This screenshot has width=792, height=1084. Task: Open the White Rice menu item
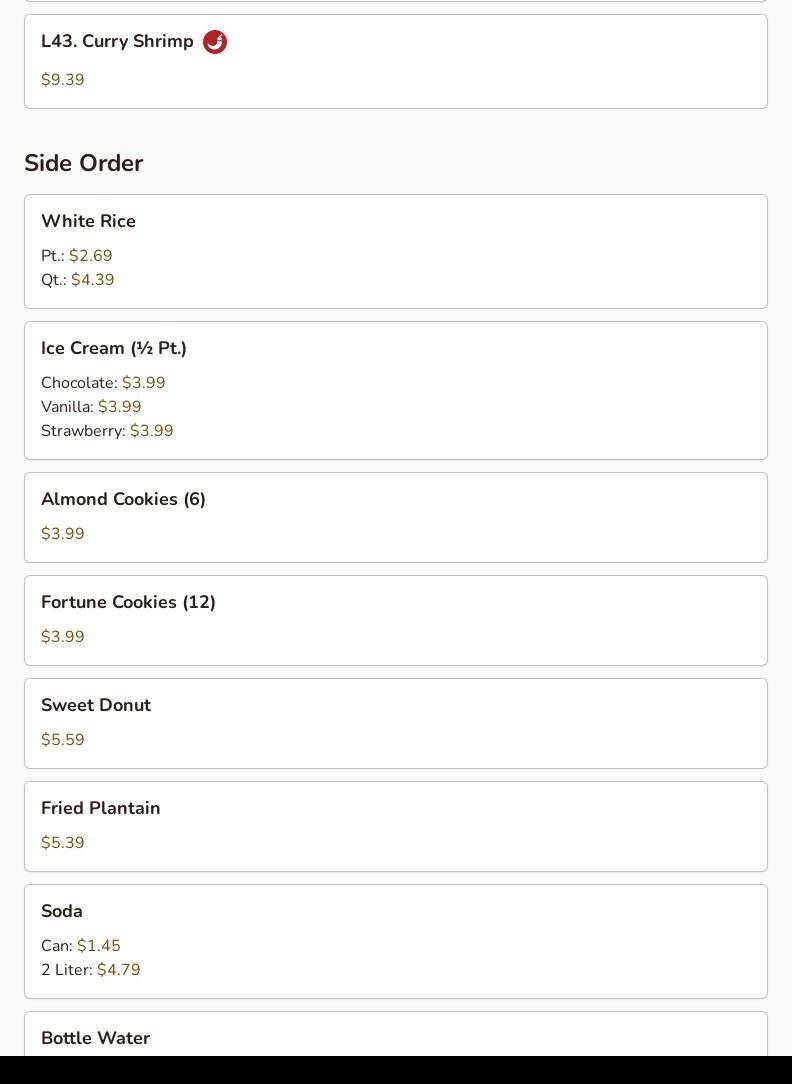pos(88,221)
